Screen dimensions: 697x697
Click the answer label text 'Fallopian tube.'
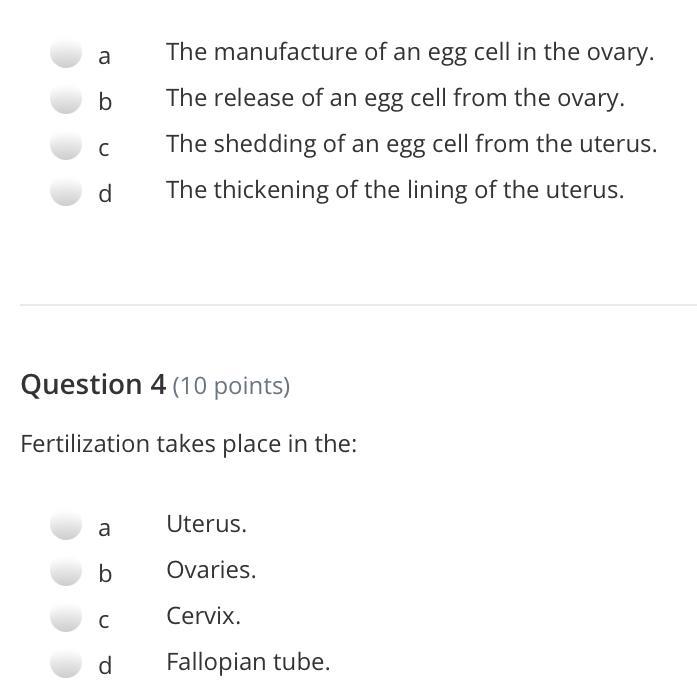248,662
